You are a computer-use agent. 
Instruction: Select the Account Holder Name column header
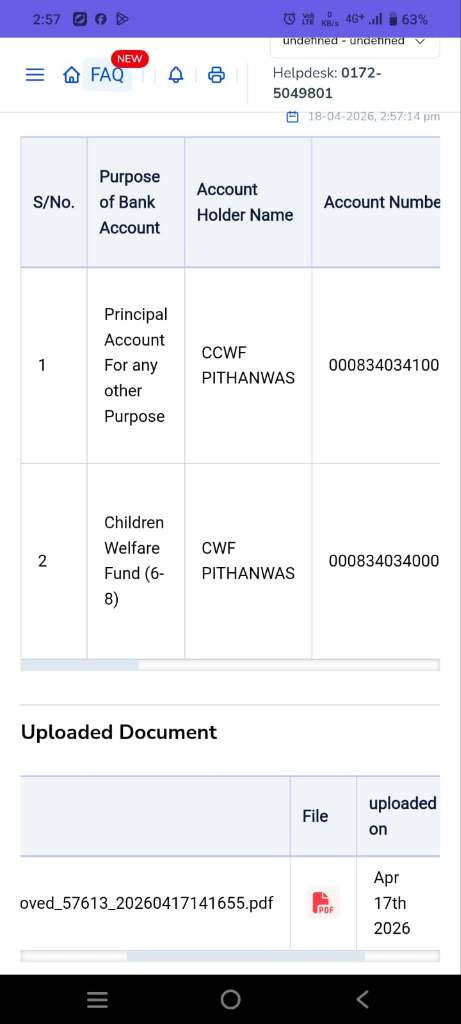(x=248, y=202)
